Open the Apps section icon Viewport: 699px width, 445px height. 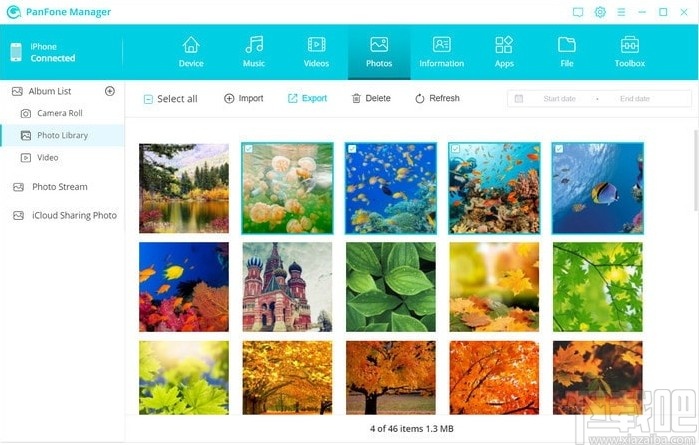[504, 45]
